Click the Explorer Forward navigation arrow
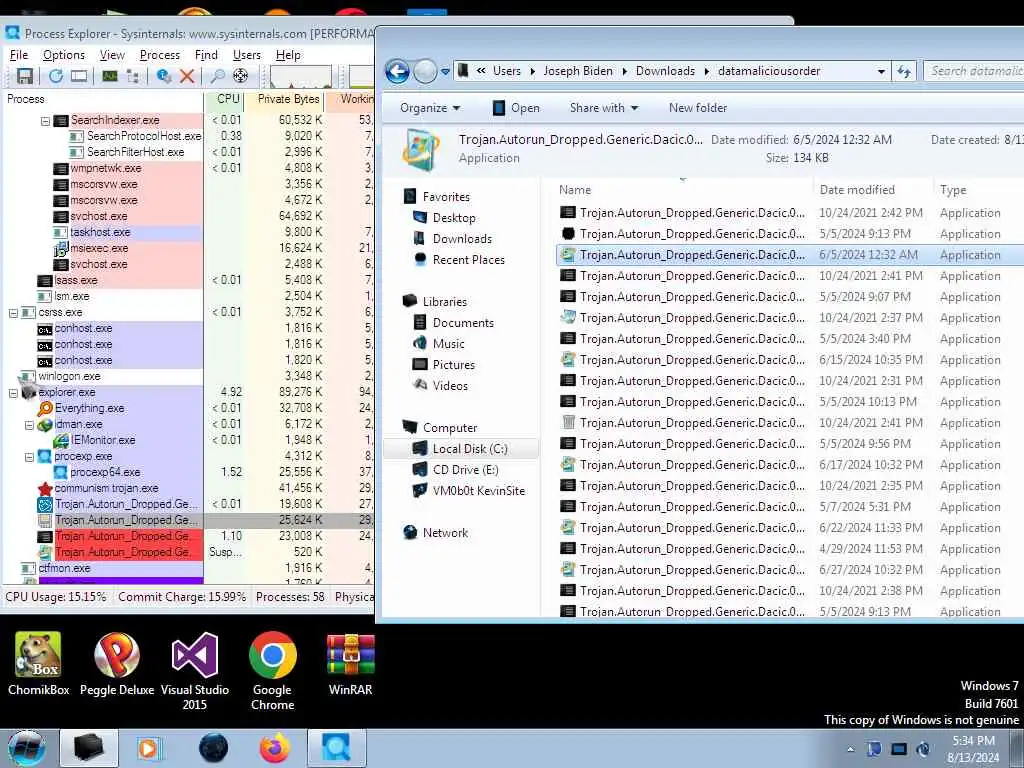The image size is (1024, 768). [x=425, y=71]
